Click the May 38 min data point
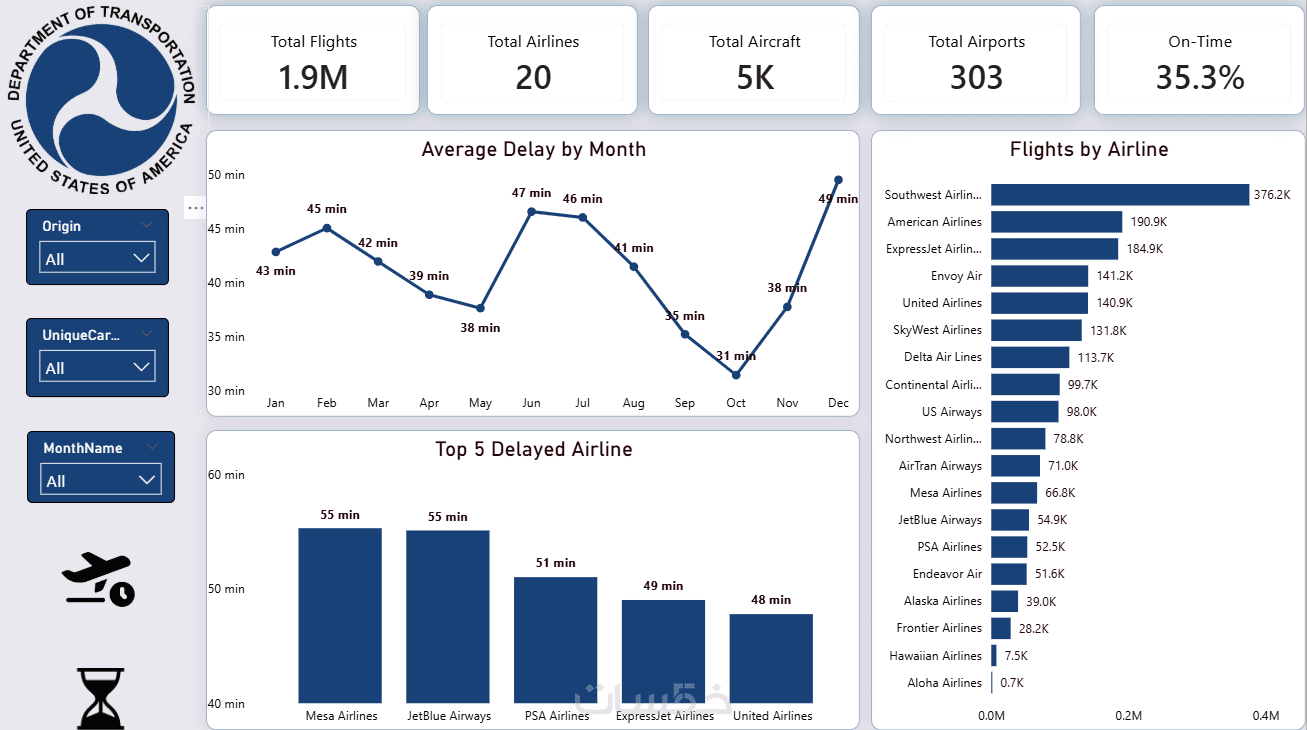 [x=480, y=308]
